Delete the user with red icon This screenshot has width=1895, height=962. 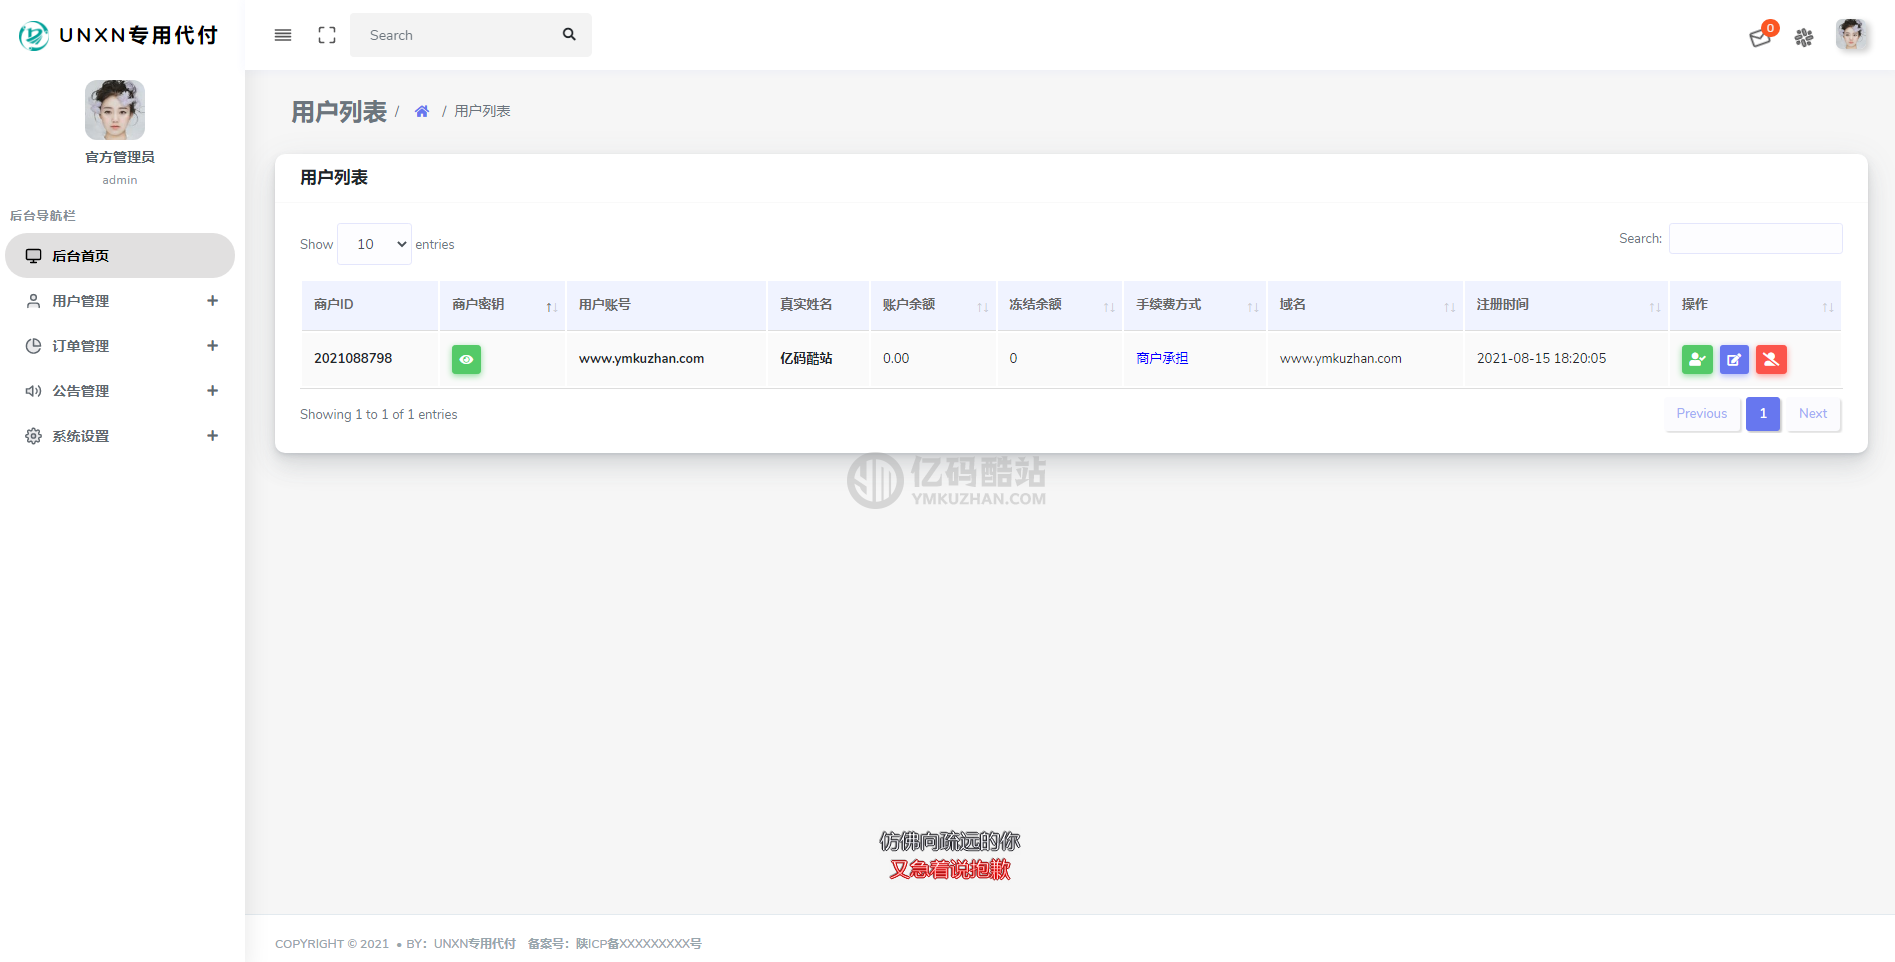(x=1771, y=359)
